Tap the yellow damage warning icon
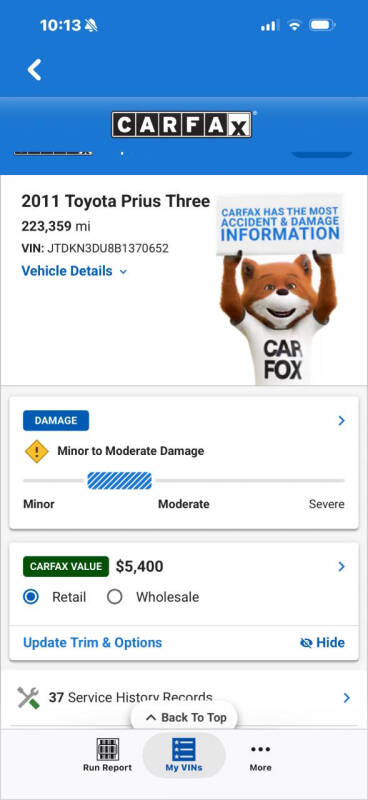The image size is (368, 800). coord(36,452)
